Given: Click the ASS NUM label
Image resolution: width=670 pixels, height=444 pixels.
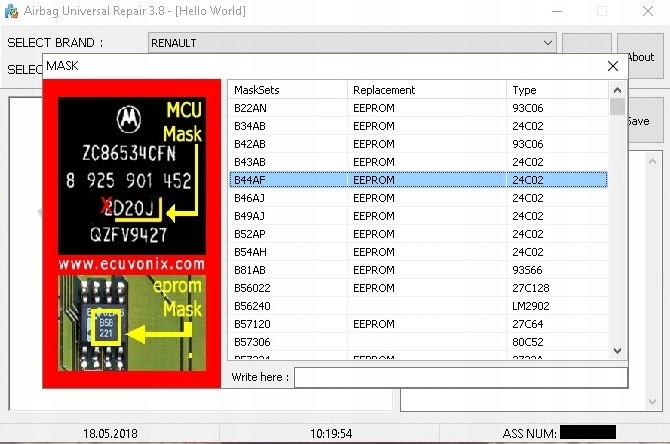Looking at the screenshot, I should (x=529, y=434).
